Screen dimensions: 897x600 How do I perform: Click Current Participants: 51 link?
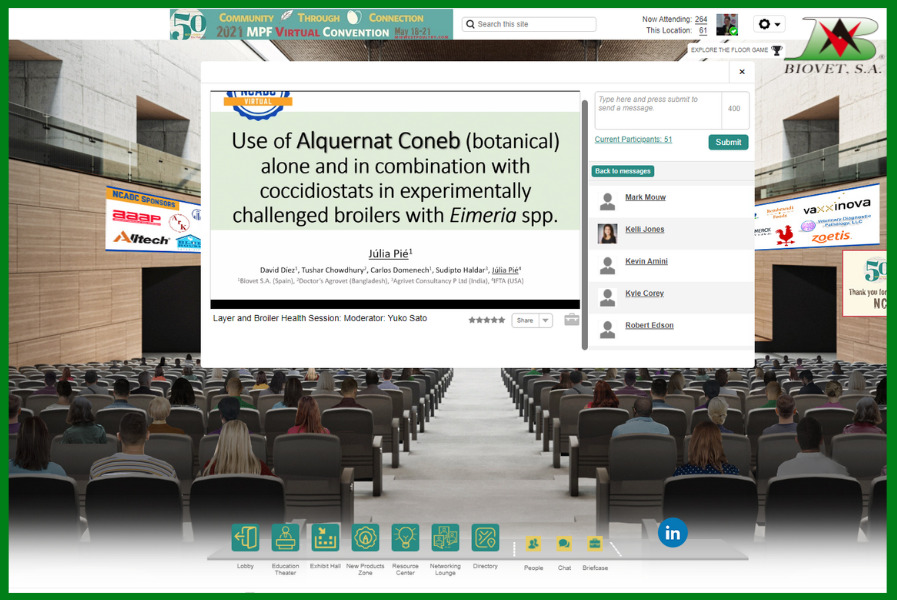633,140
